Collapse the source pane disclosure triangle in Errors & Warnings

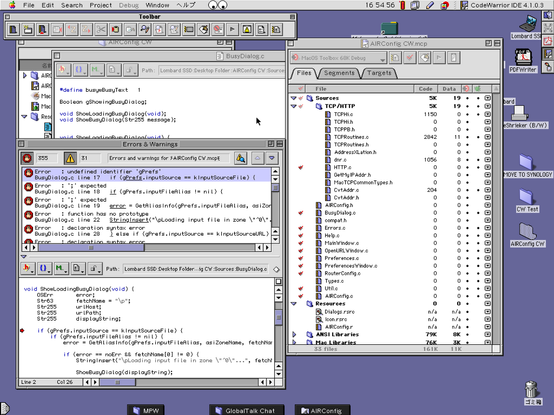(x=24, y=256)
